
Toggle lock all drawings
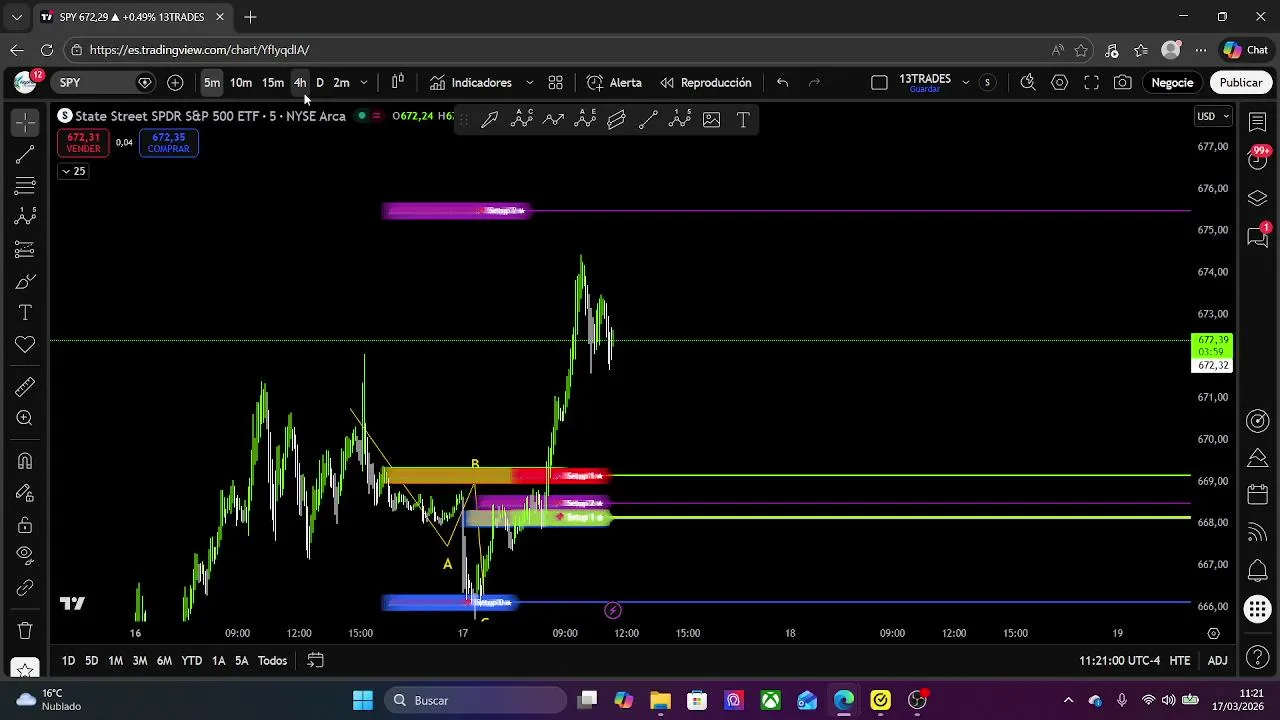point(25,525)
